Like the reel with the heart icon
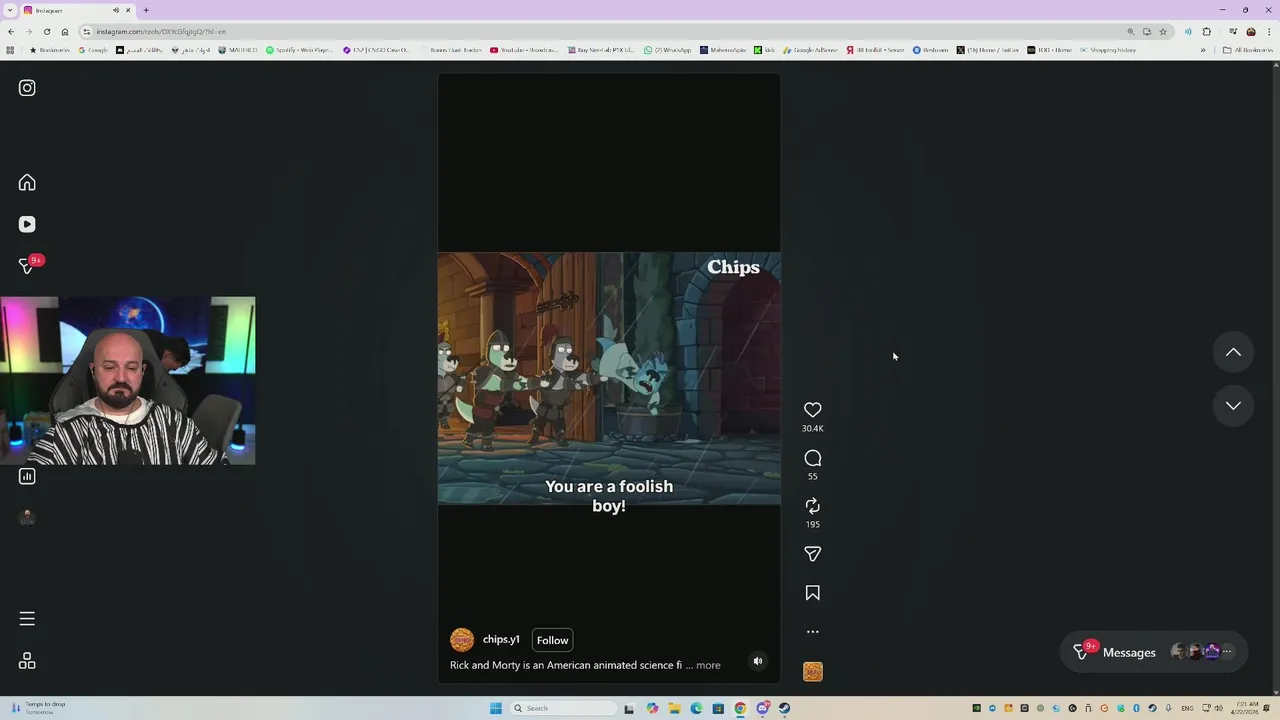1280x720 pixels. tap(813, 410)
